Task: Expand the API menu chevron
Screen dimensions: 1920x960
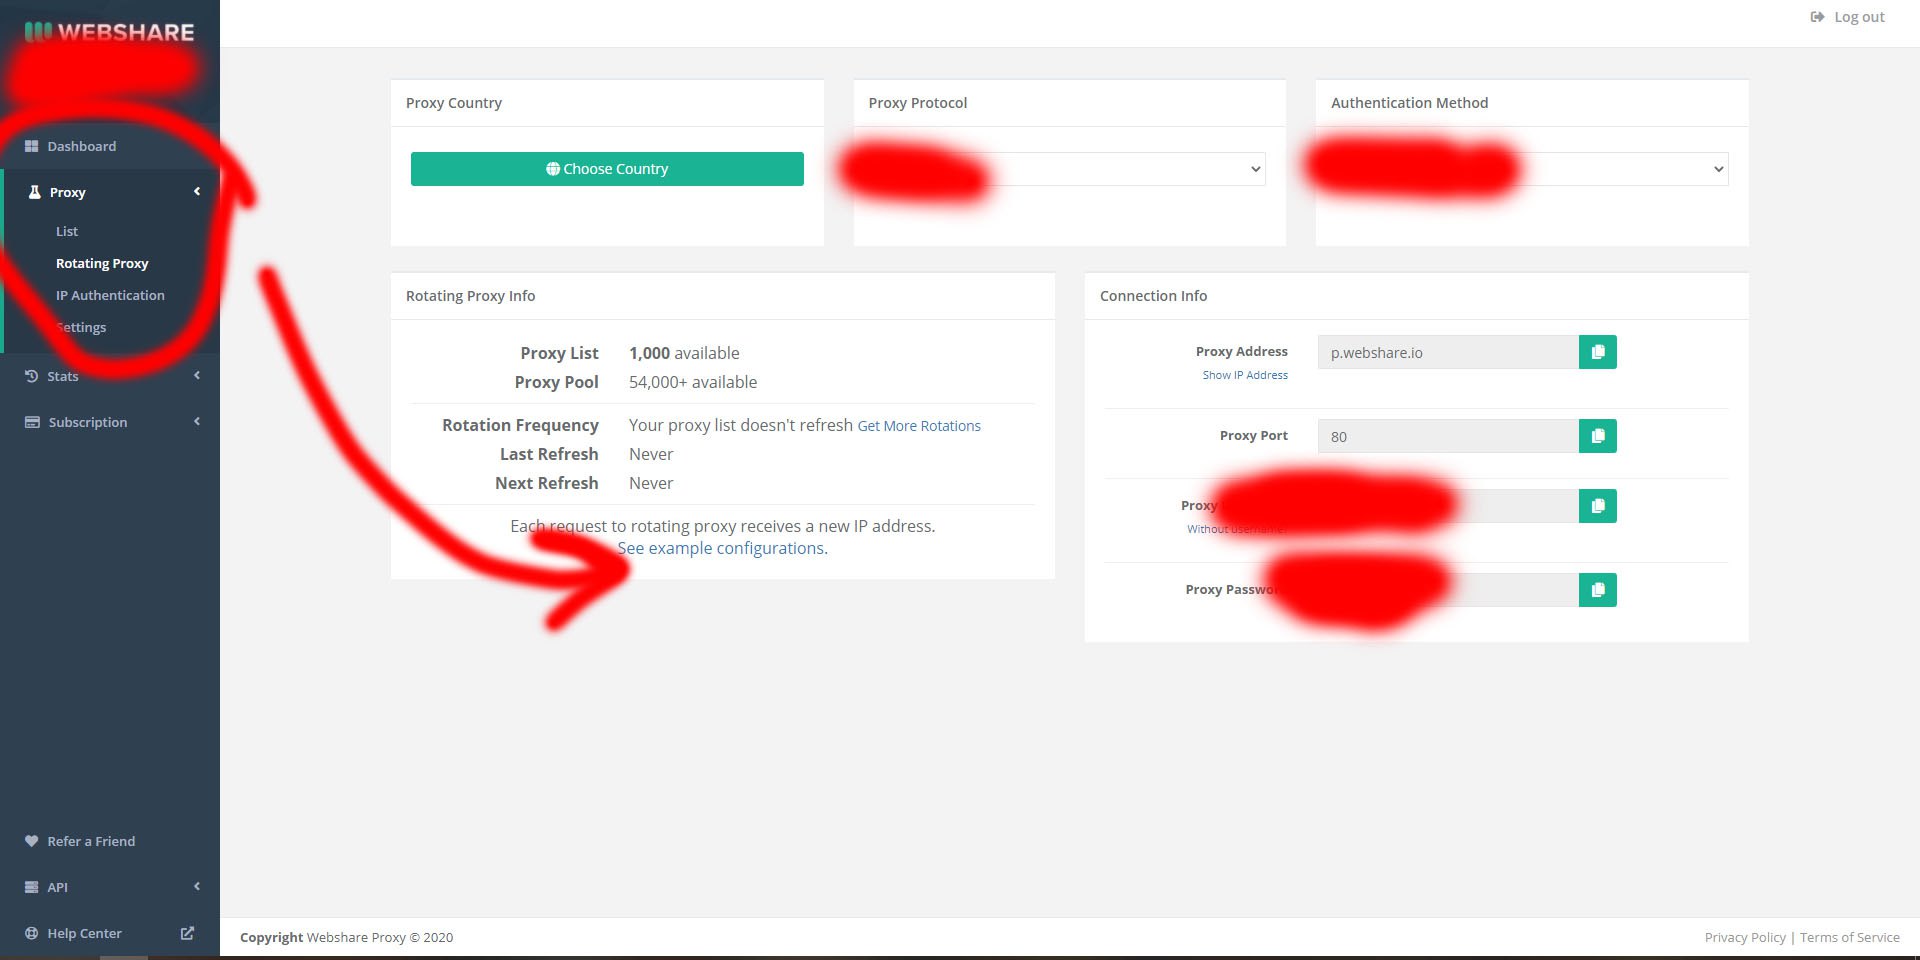Action: click(x=197, y=886)
